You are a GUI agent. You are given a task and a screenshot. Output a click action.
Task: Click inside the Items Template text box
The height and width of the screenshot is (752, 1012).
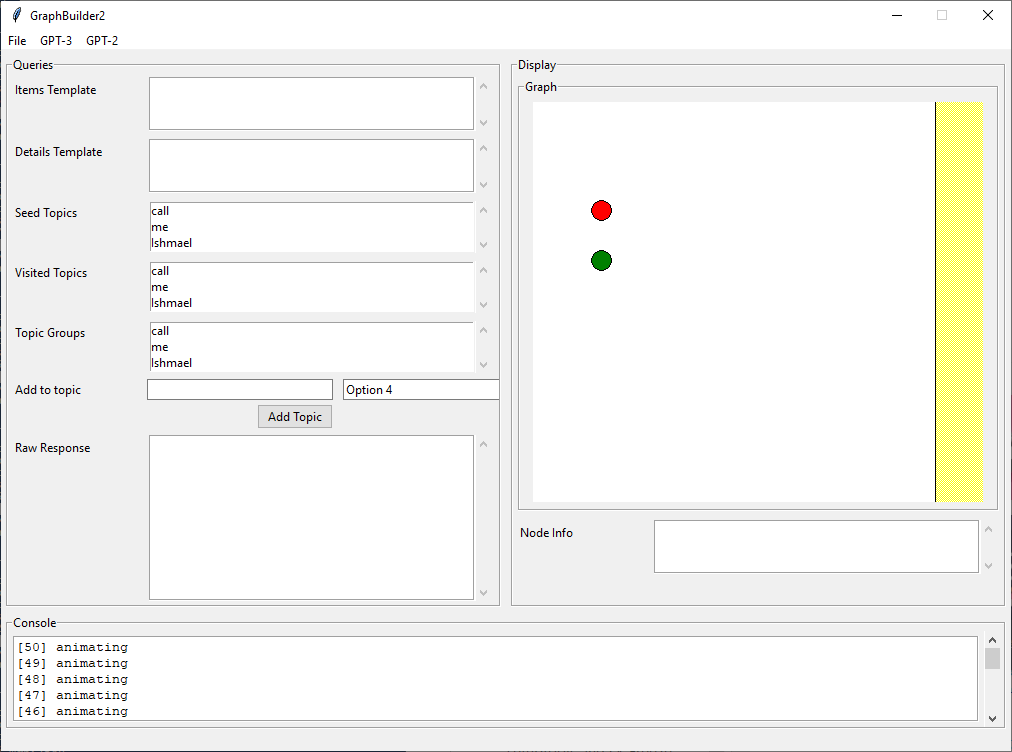pos(311,104)
